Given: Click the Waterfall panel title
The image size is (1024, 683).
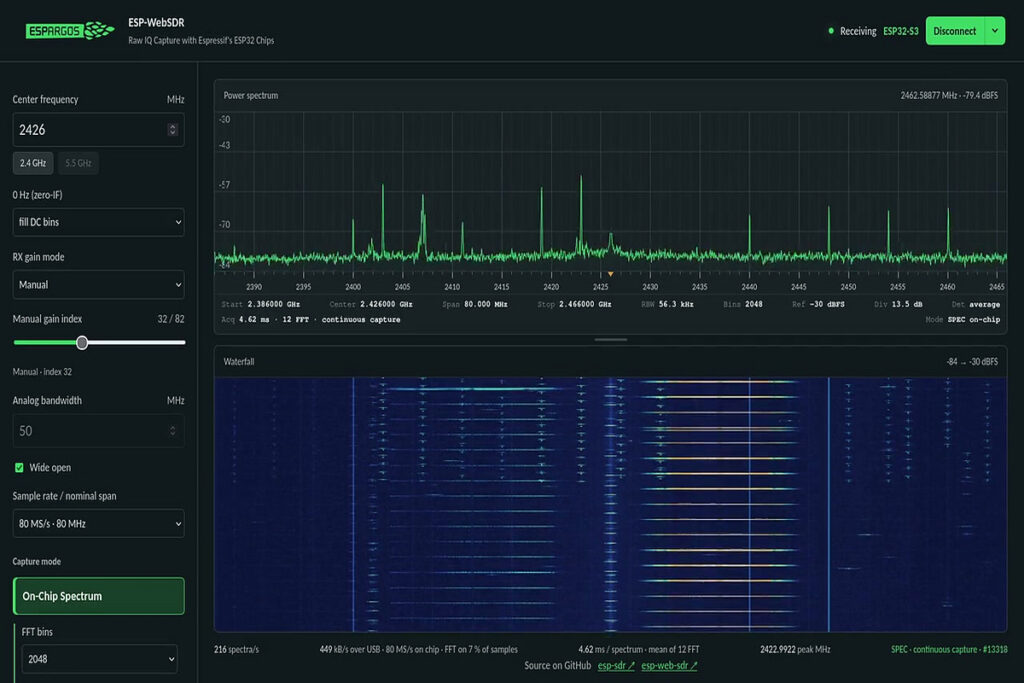Looking at the screenshot, I should pos(239,362).
